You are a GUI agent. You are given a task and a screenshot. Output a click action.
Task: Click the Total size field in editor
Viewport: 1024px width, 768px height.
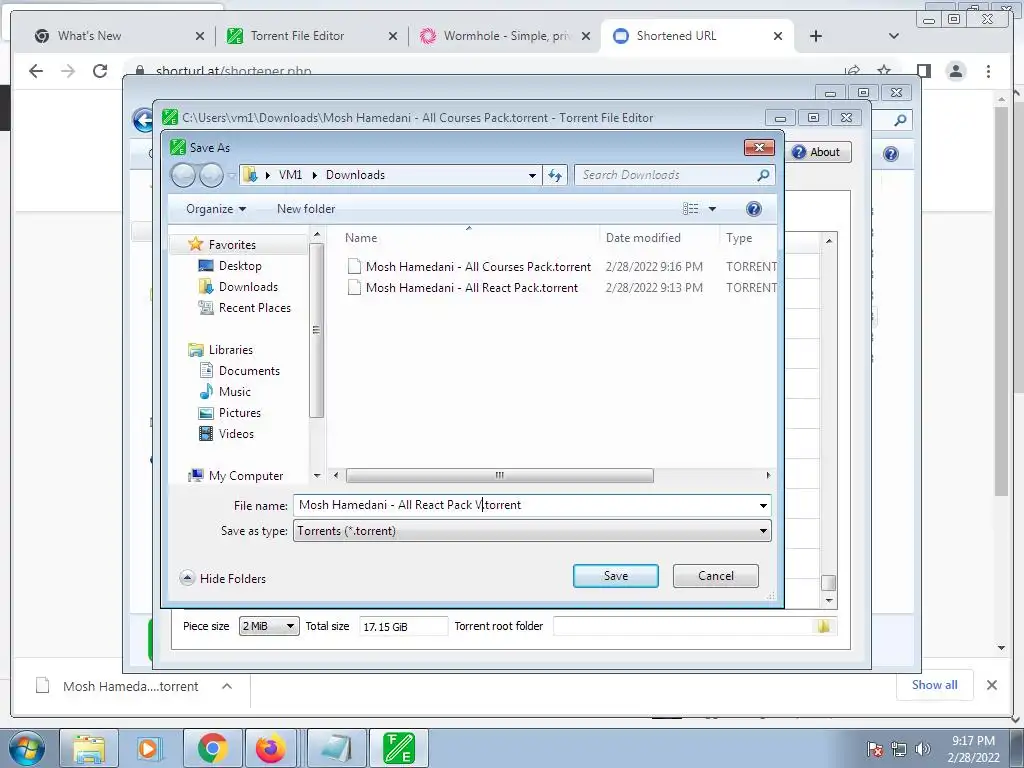402,627
